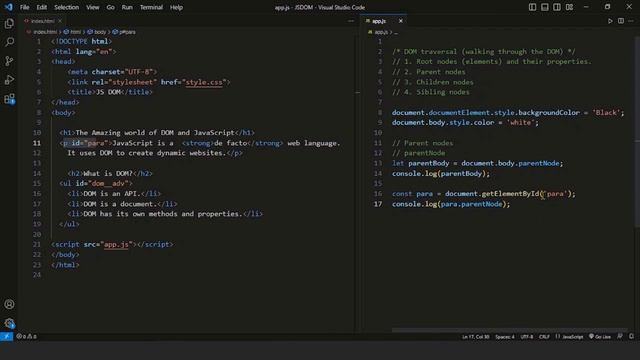Click 'What is DOM?' heading text
The width and height of the screenshot is (640, 360).
[108, 173]
